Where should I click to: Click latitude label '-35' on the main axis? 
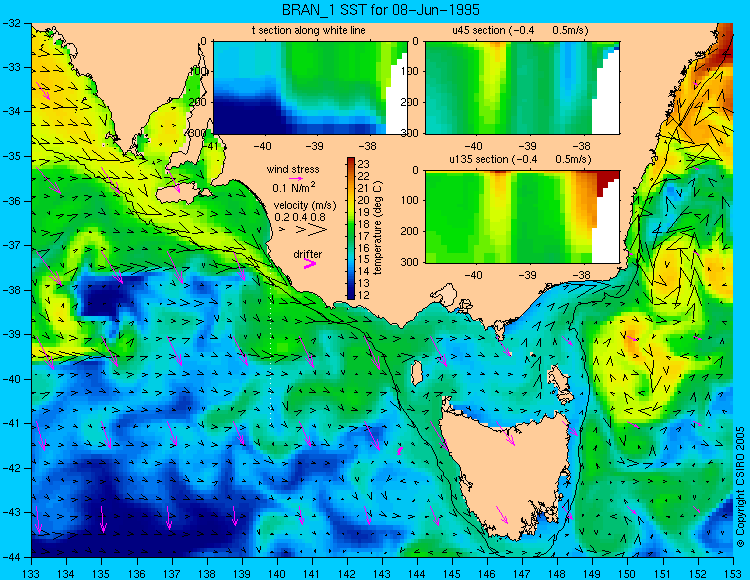(x=11, y=156)
